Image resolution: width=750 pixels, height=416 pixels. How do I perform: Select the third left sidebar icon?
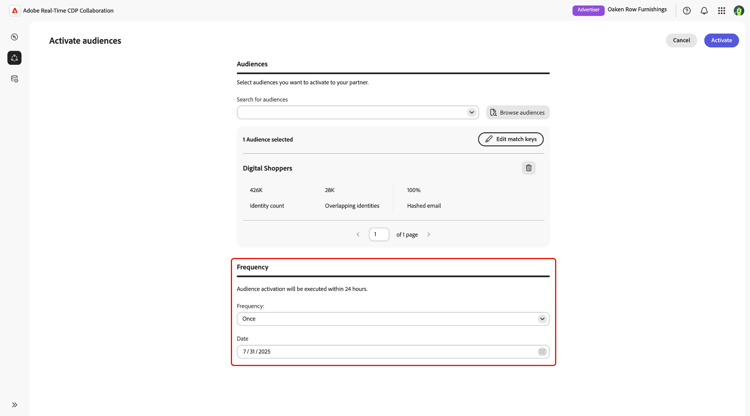[x=15, y=79]
